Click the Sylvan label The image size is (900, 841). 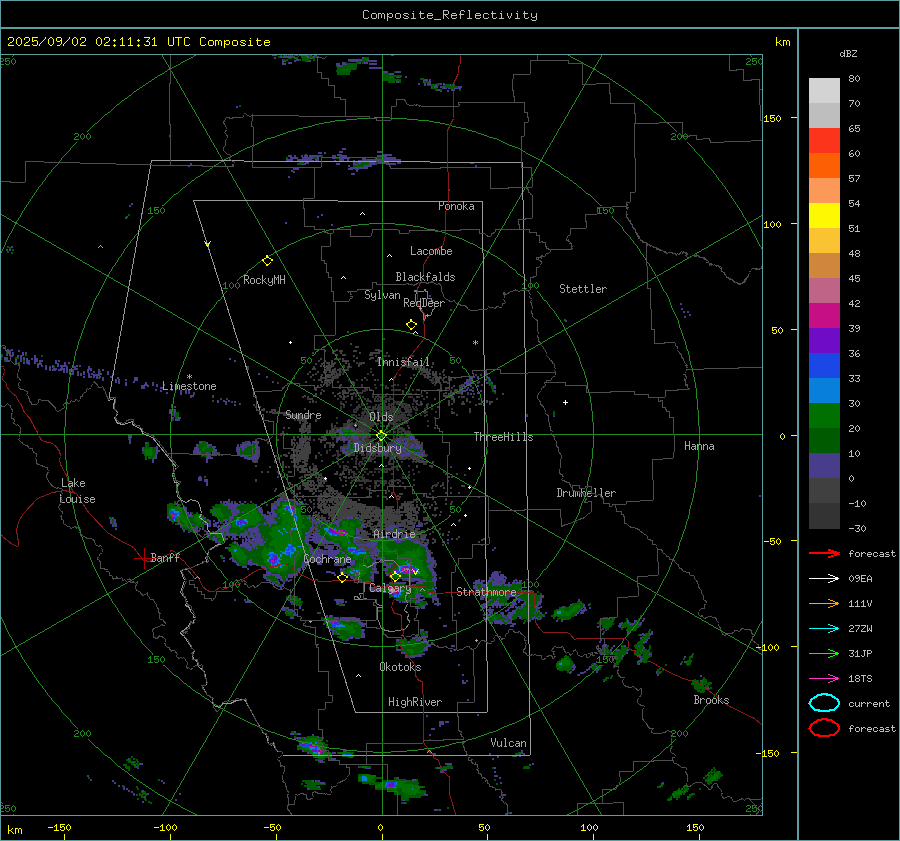tap(382, 295)
